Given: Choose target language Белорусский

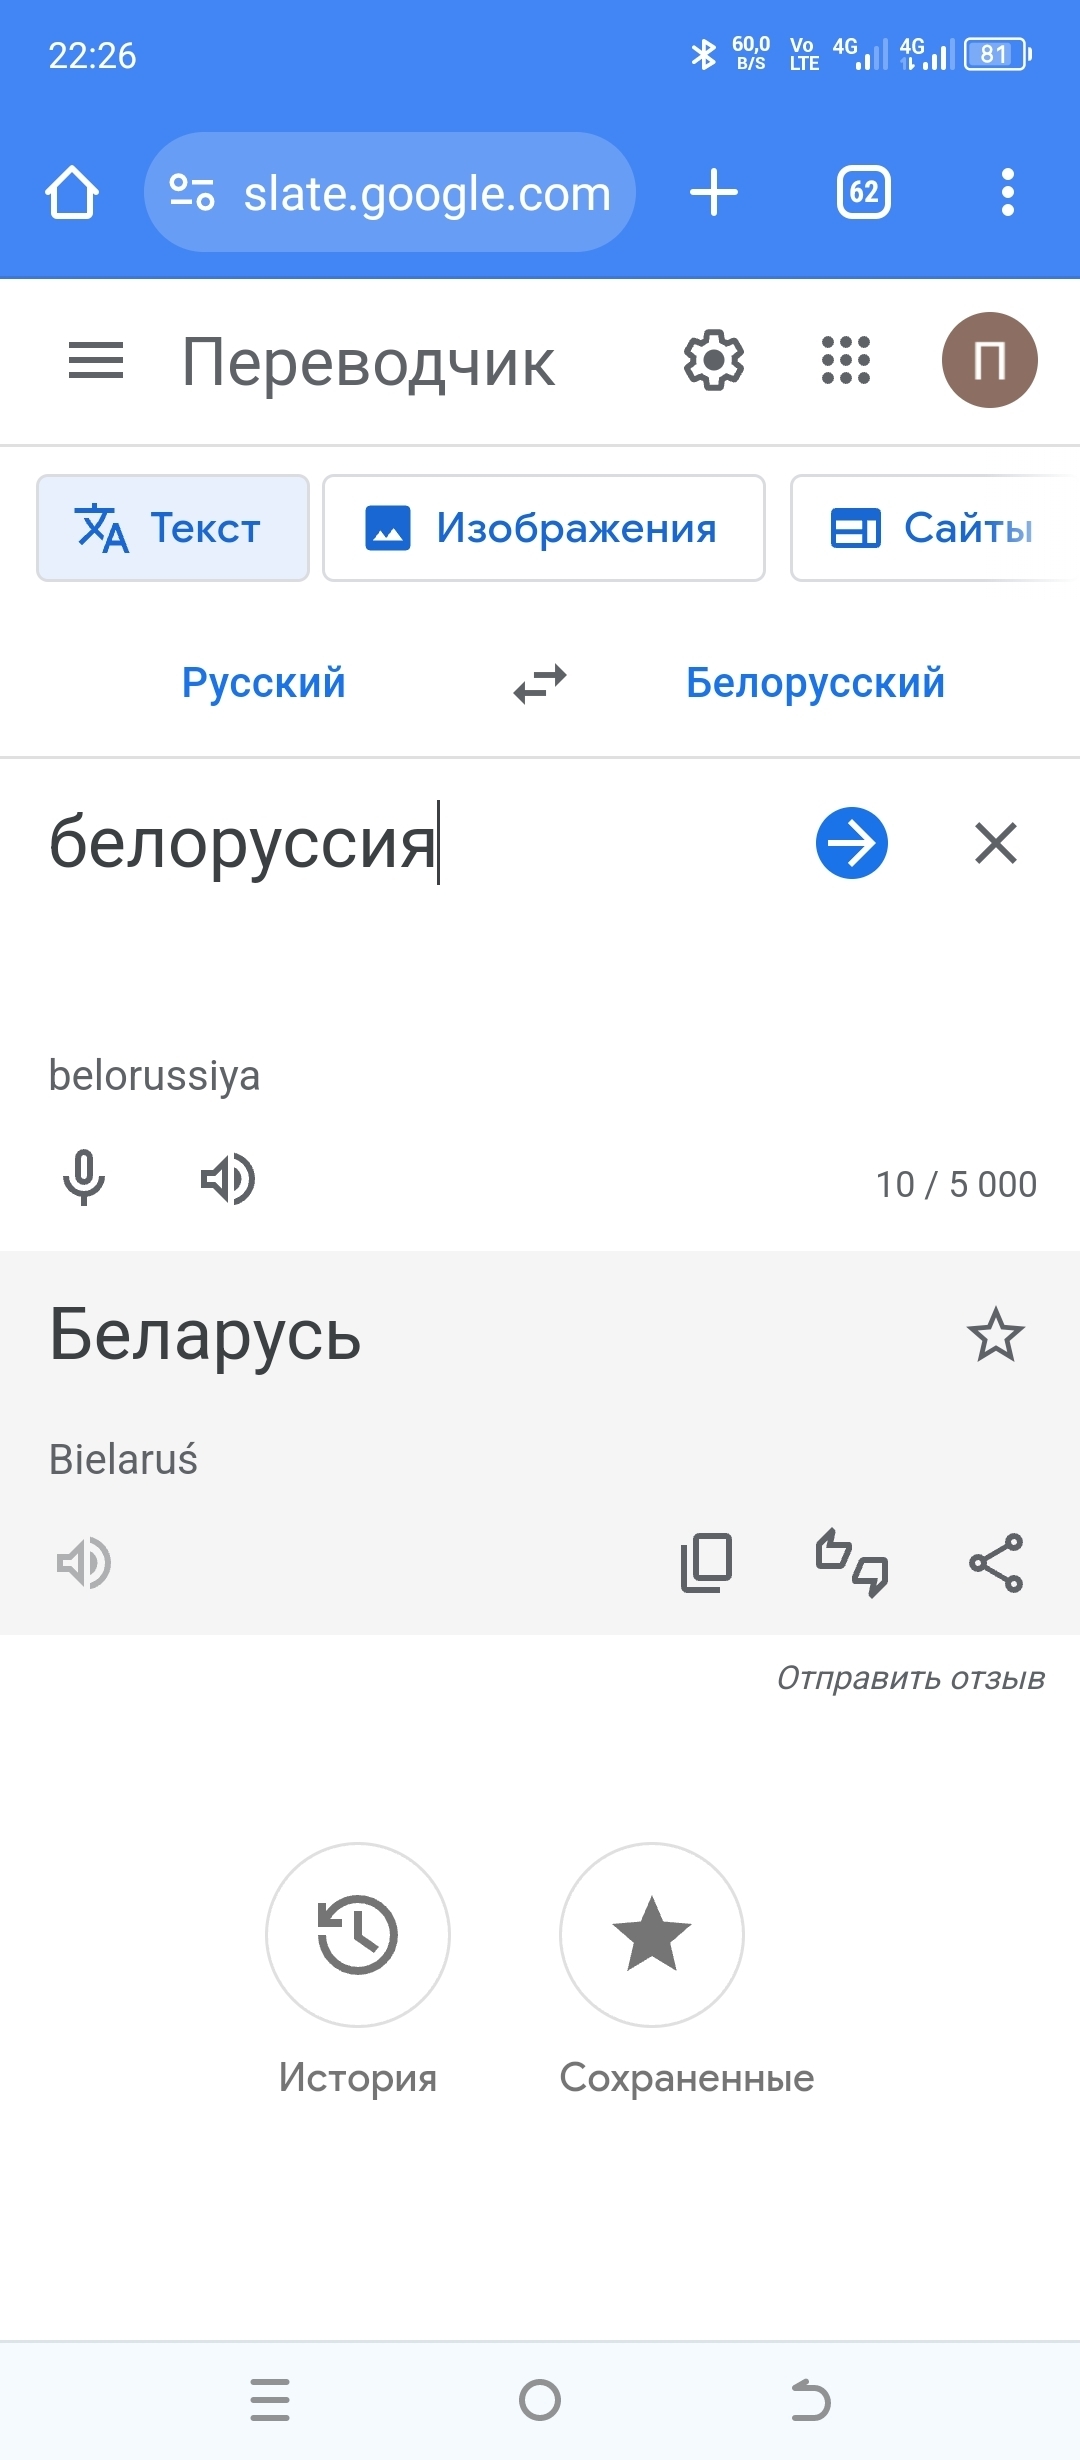Looking at the screenshot, I should pos(815,684).
